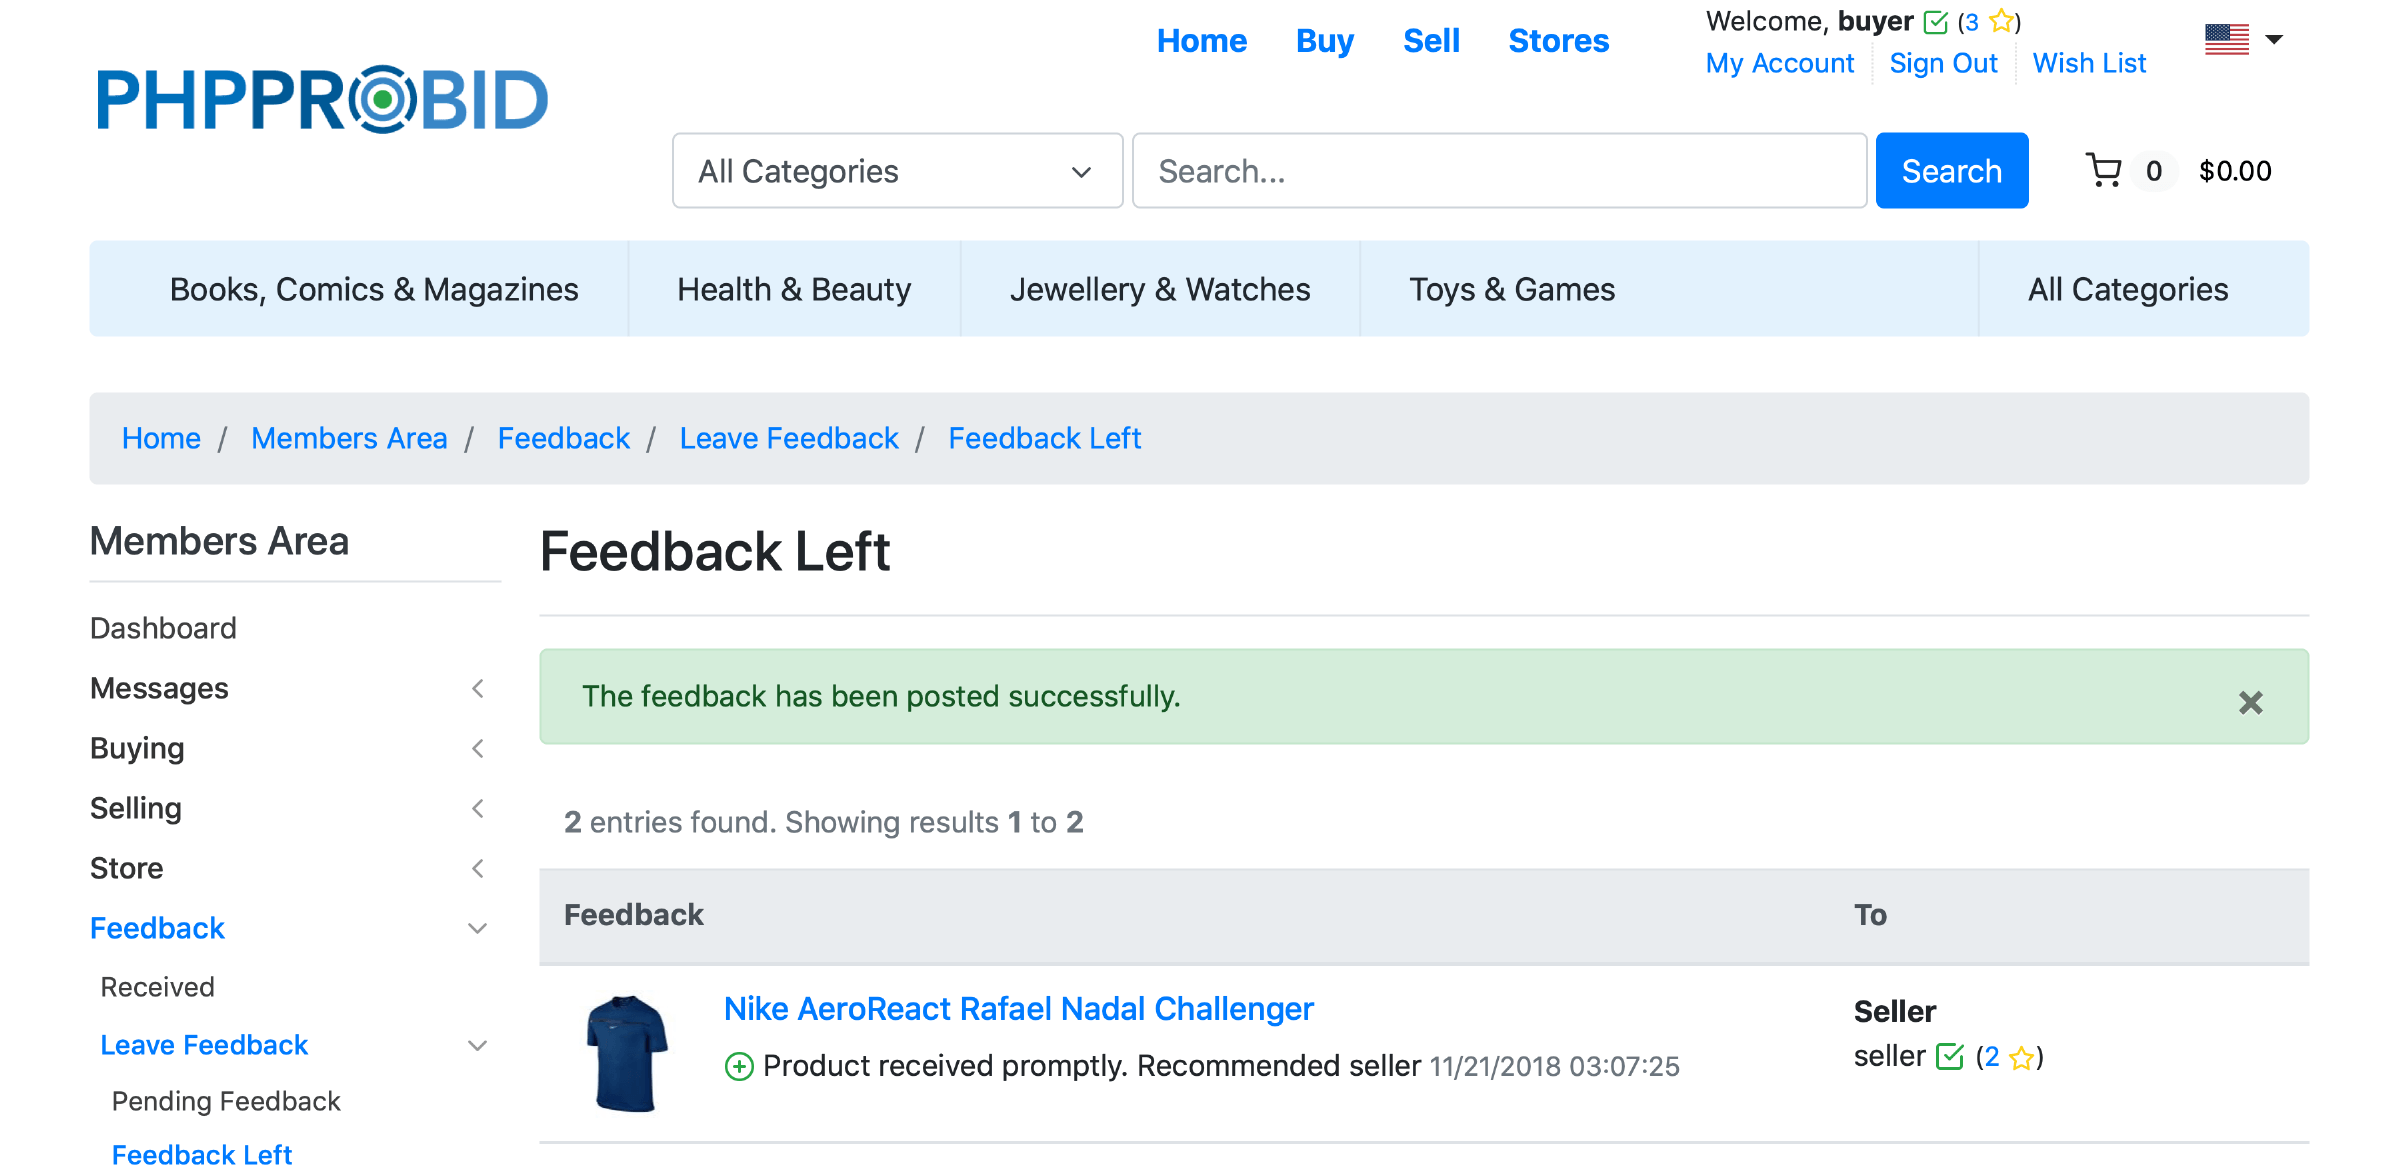Go to Pending Feedback in the sidebar
The width and height of the screenshot is (2400, 1171).
226,1101
